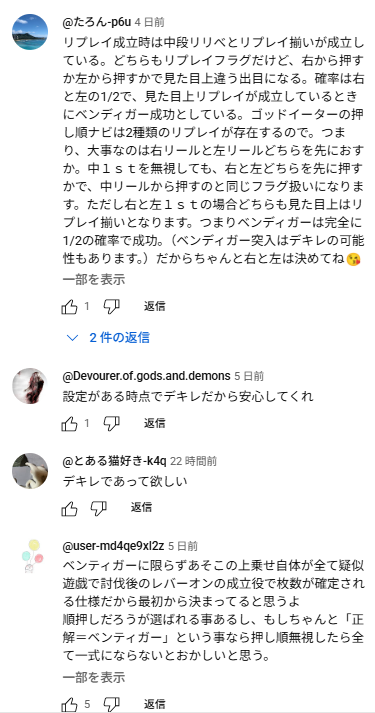This screenshot has height=713, width=375.
Task: Dislike the comment by @Devourer.of.gods.and.demons
Action: pyautogui.click(x=111, y=424)
